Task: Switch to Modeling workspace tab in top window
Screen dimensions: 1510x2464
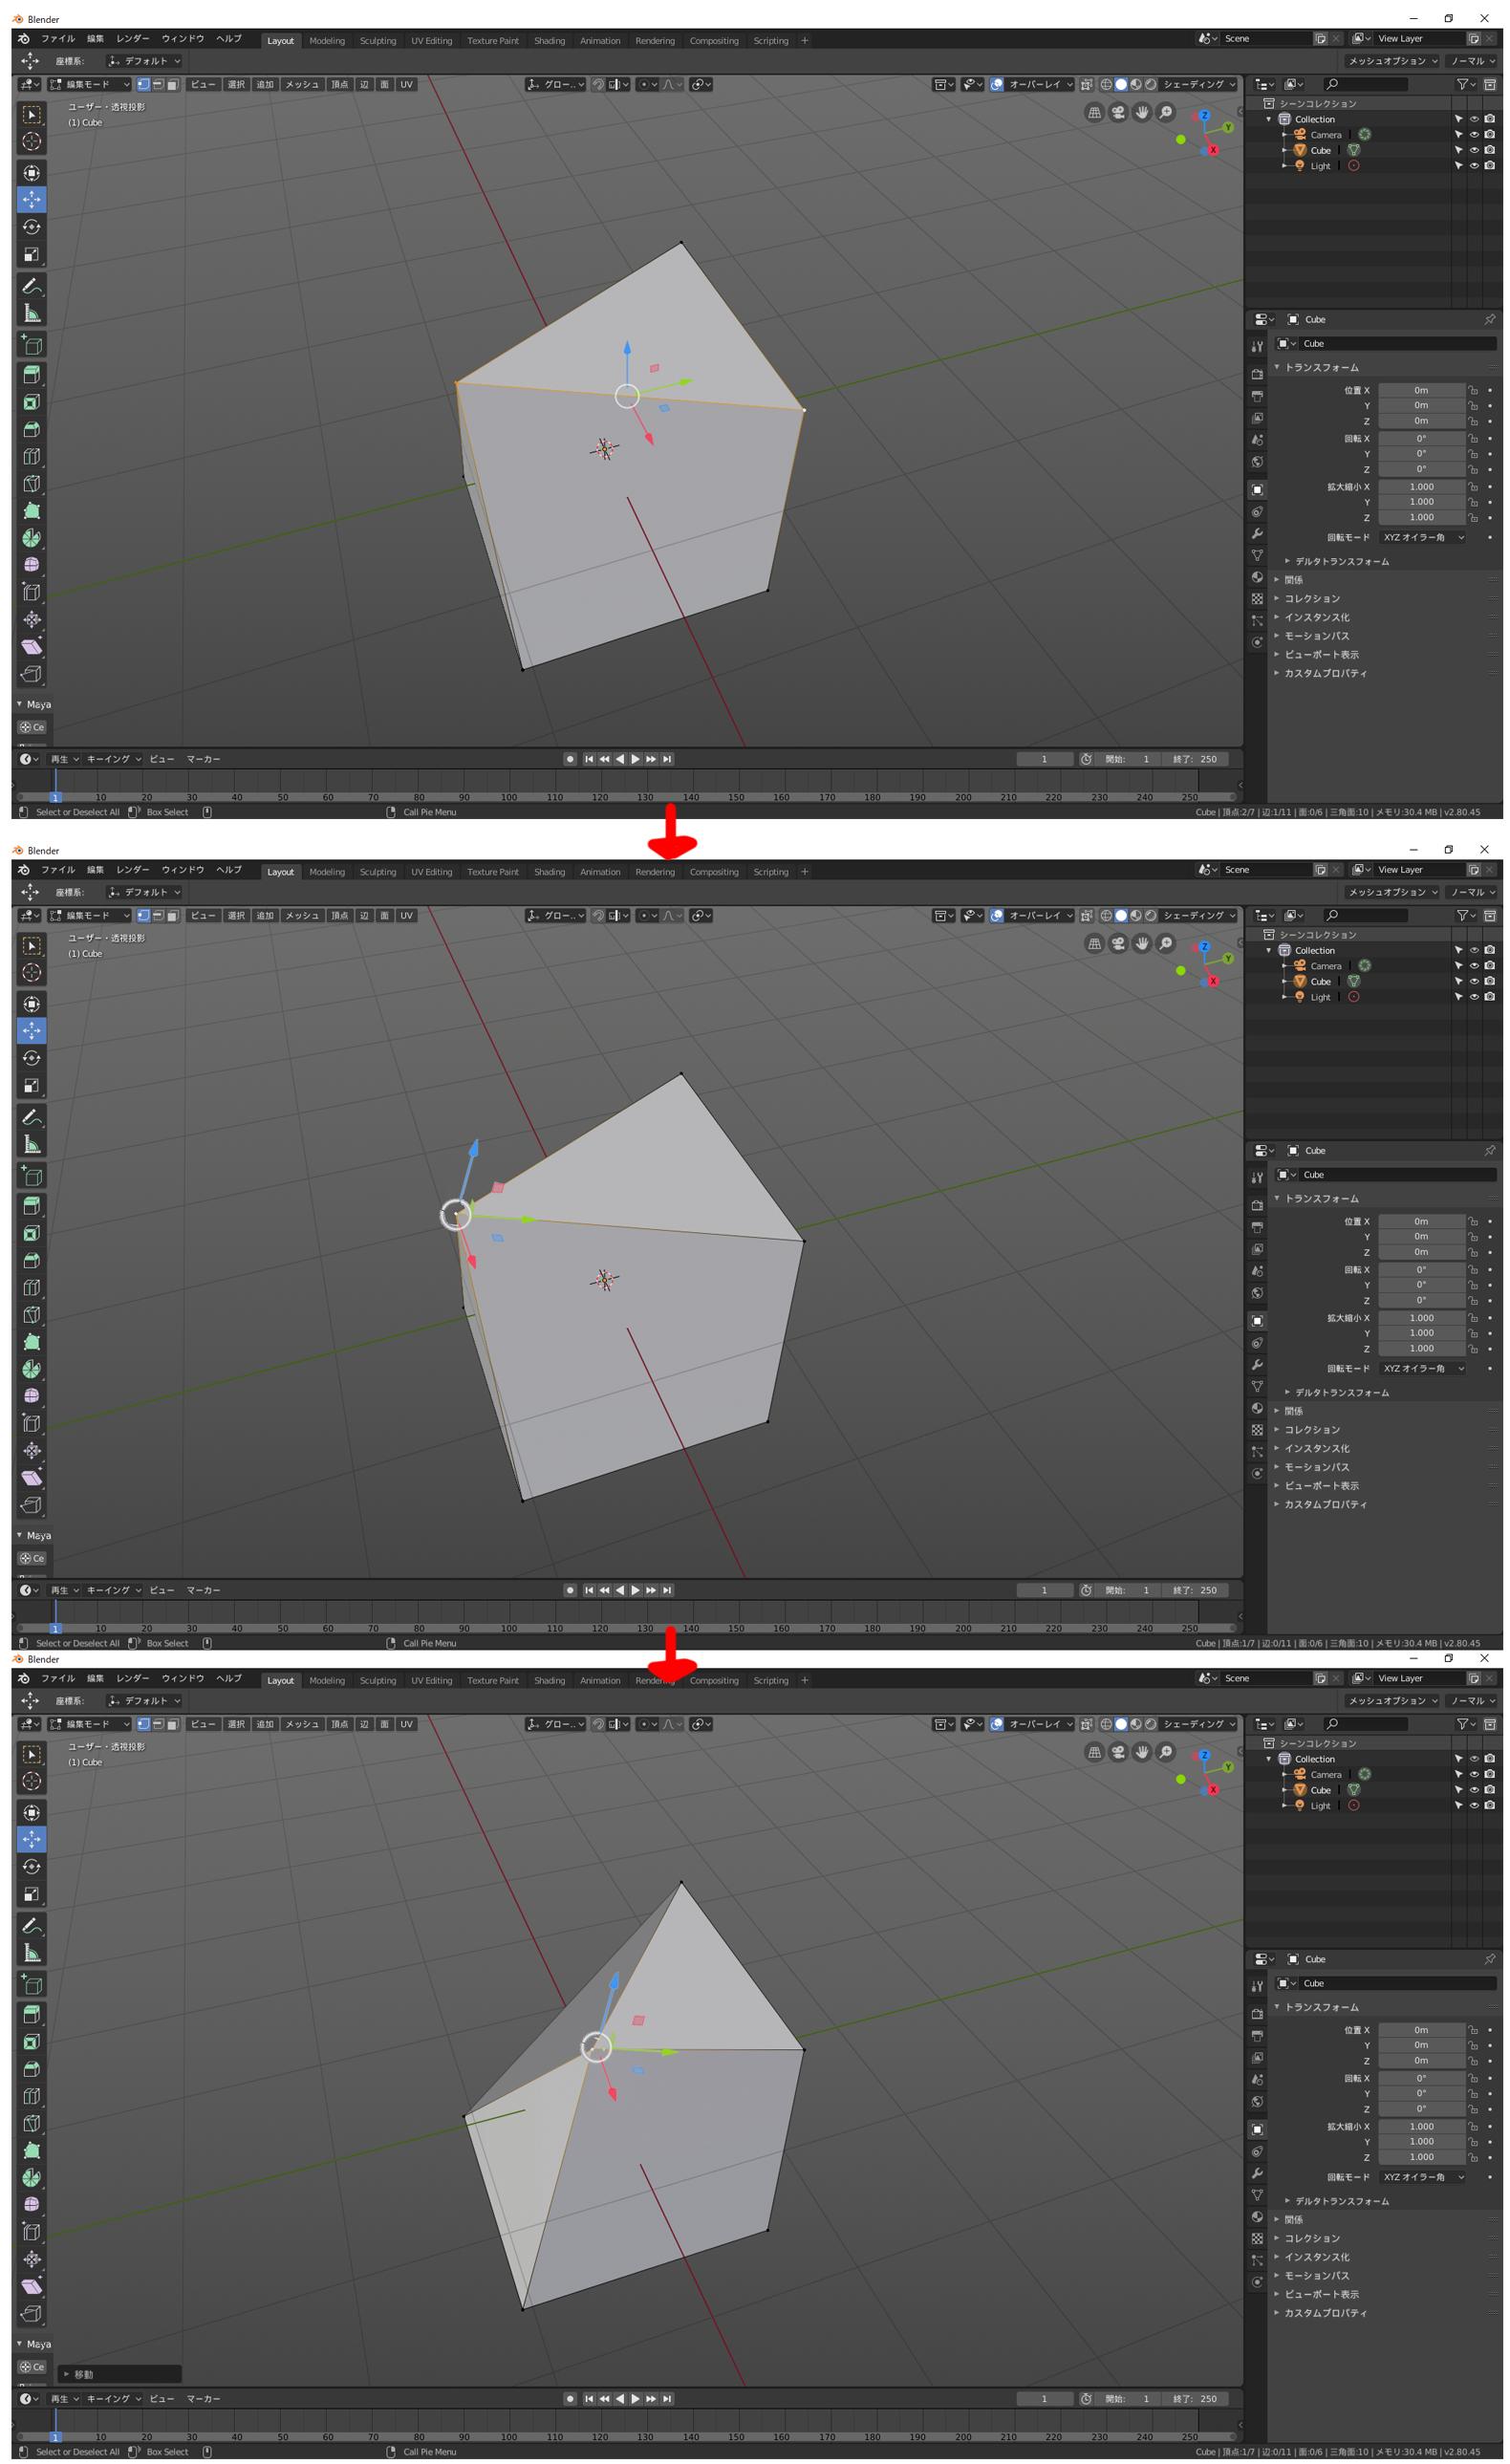Action: [327, 41]
